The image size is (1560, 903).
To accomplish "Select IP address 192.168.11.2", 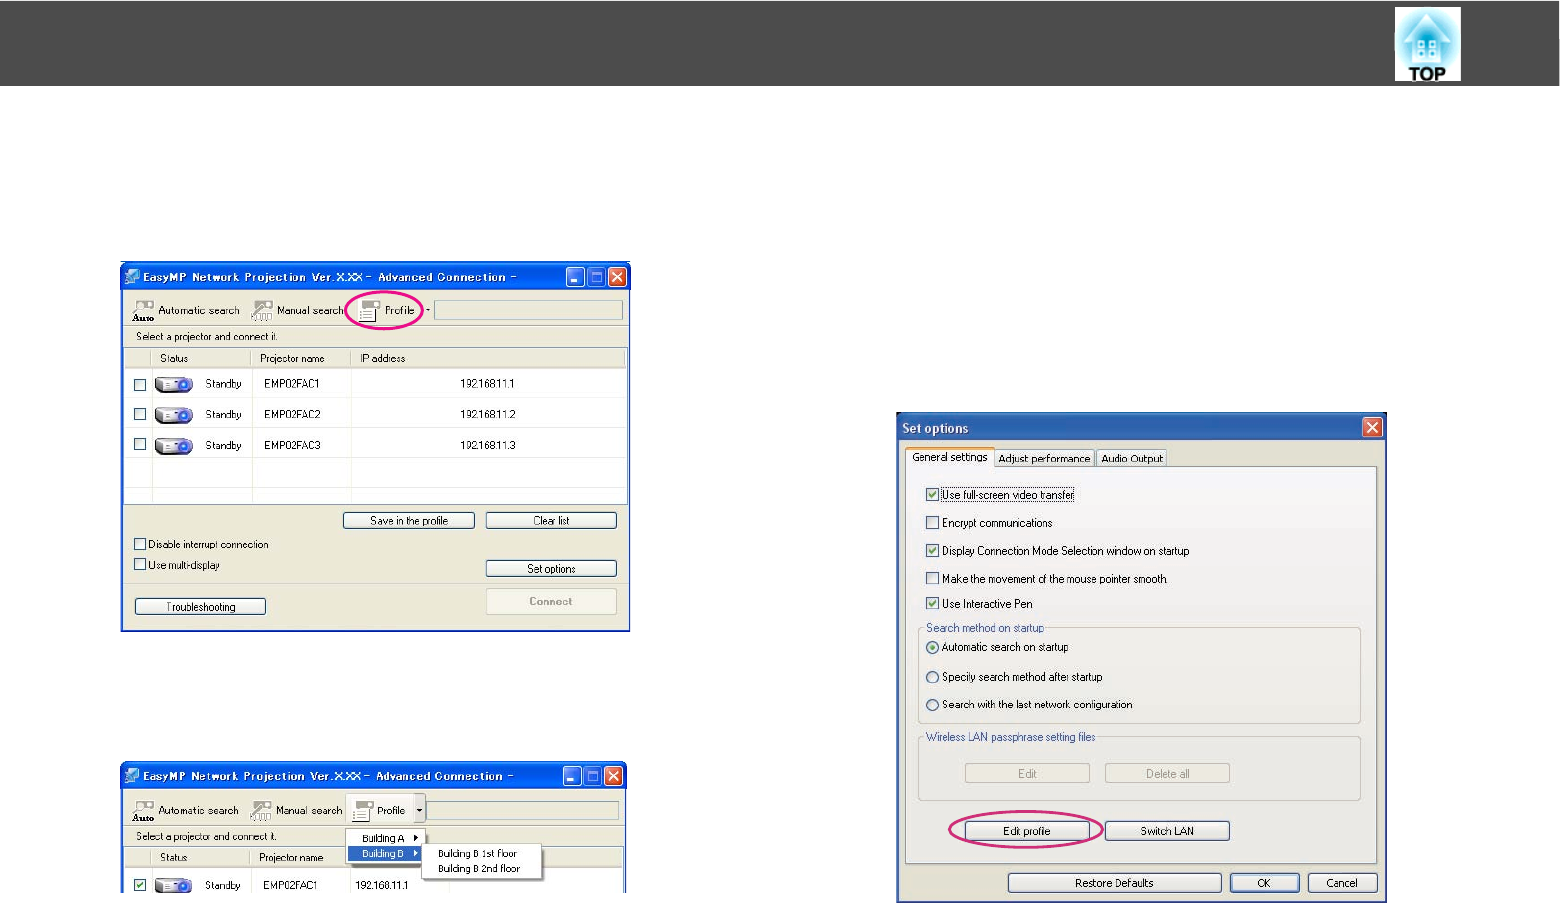I will pyautogui.click(x=488, y=414).
